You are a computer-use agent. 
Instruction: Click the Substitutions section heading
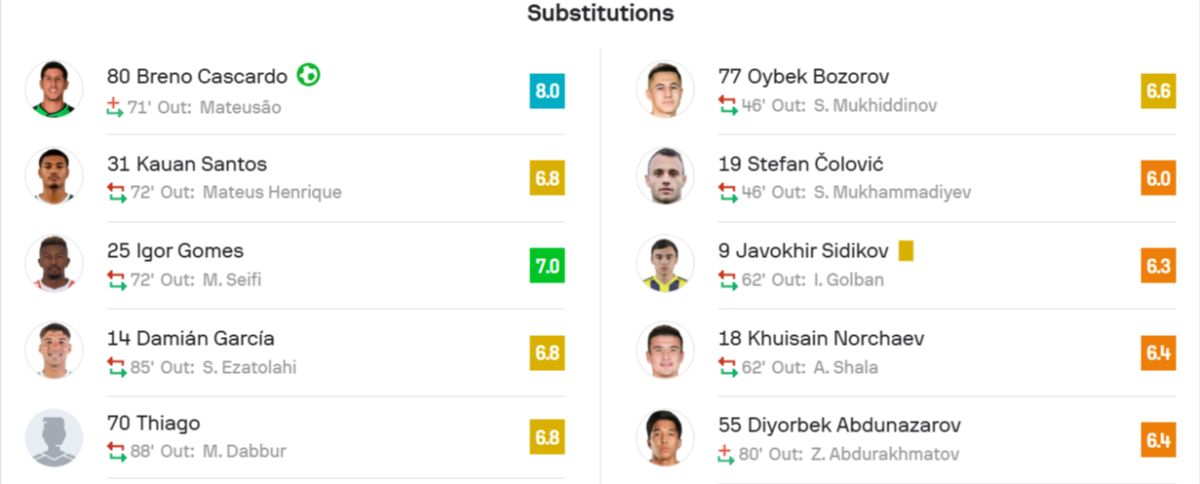[600, 13]
